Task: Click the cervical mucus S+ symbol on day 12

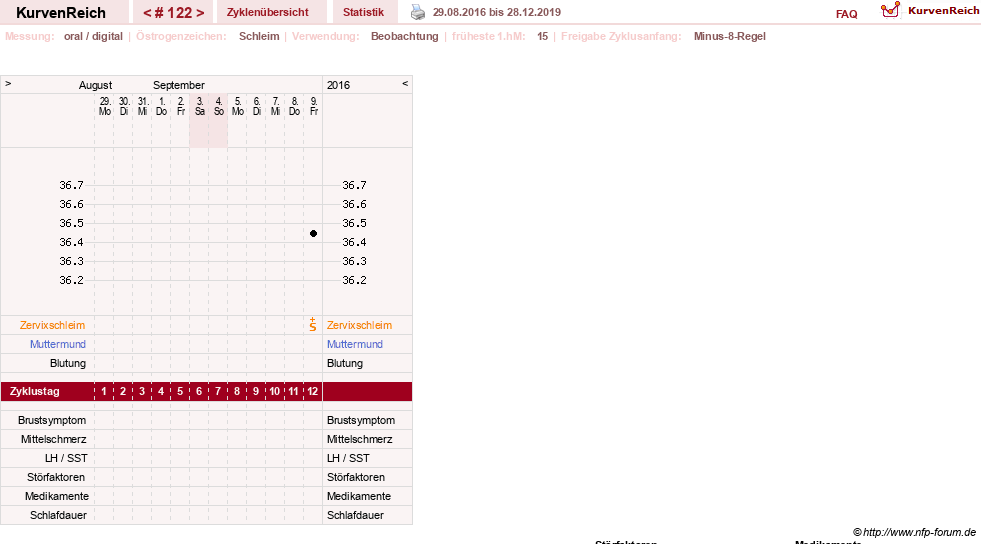Action: [x=313, y=325]
